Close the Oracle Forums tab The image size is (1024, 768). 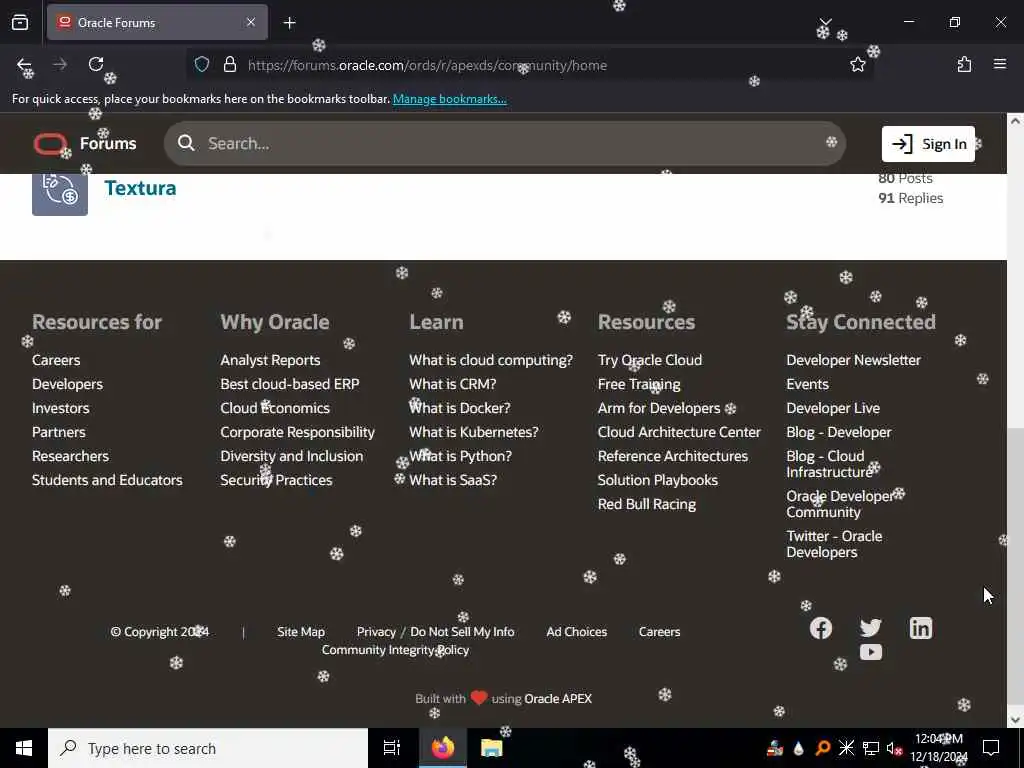(251, 22)
